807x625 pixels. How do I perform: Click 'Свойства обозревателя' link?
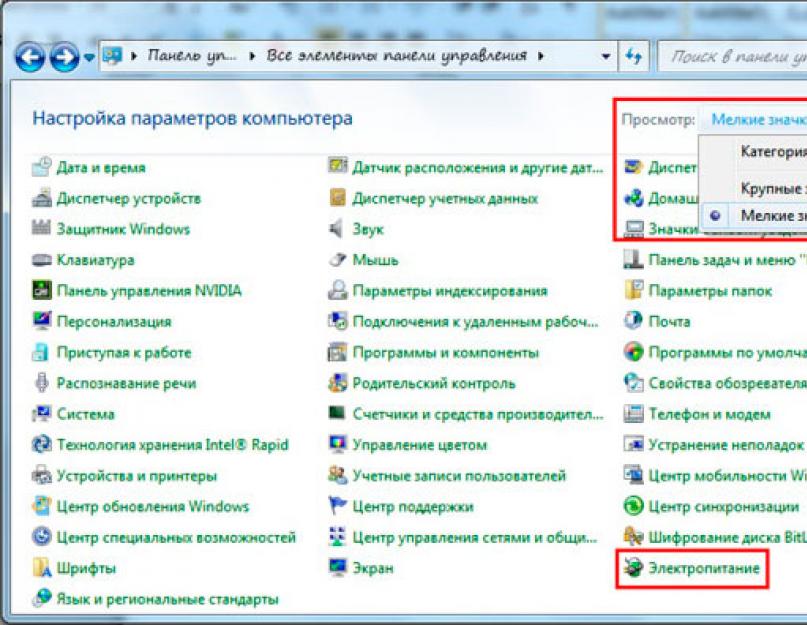click(x=728, y=383)
